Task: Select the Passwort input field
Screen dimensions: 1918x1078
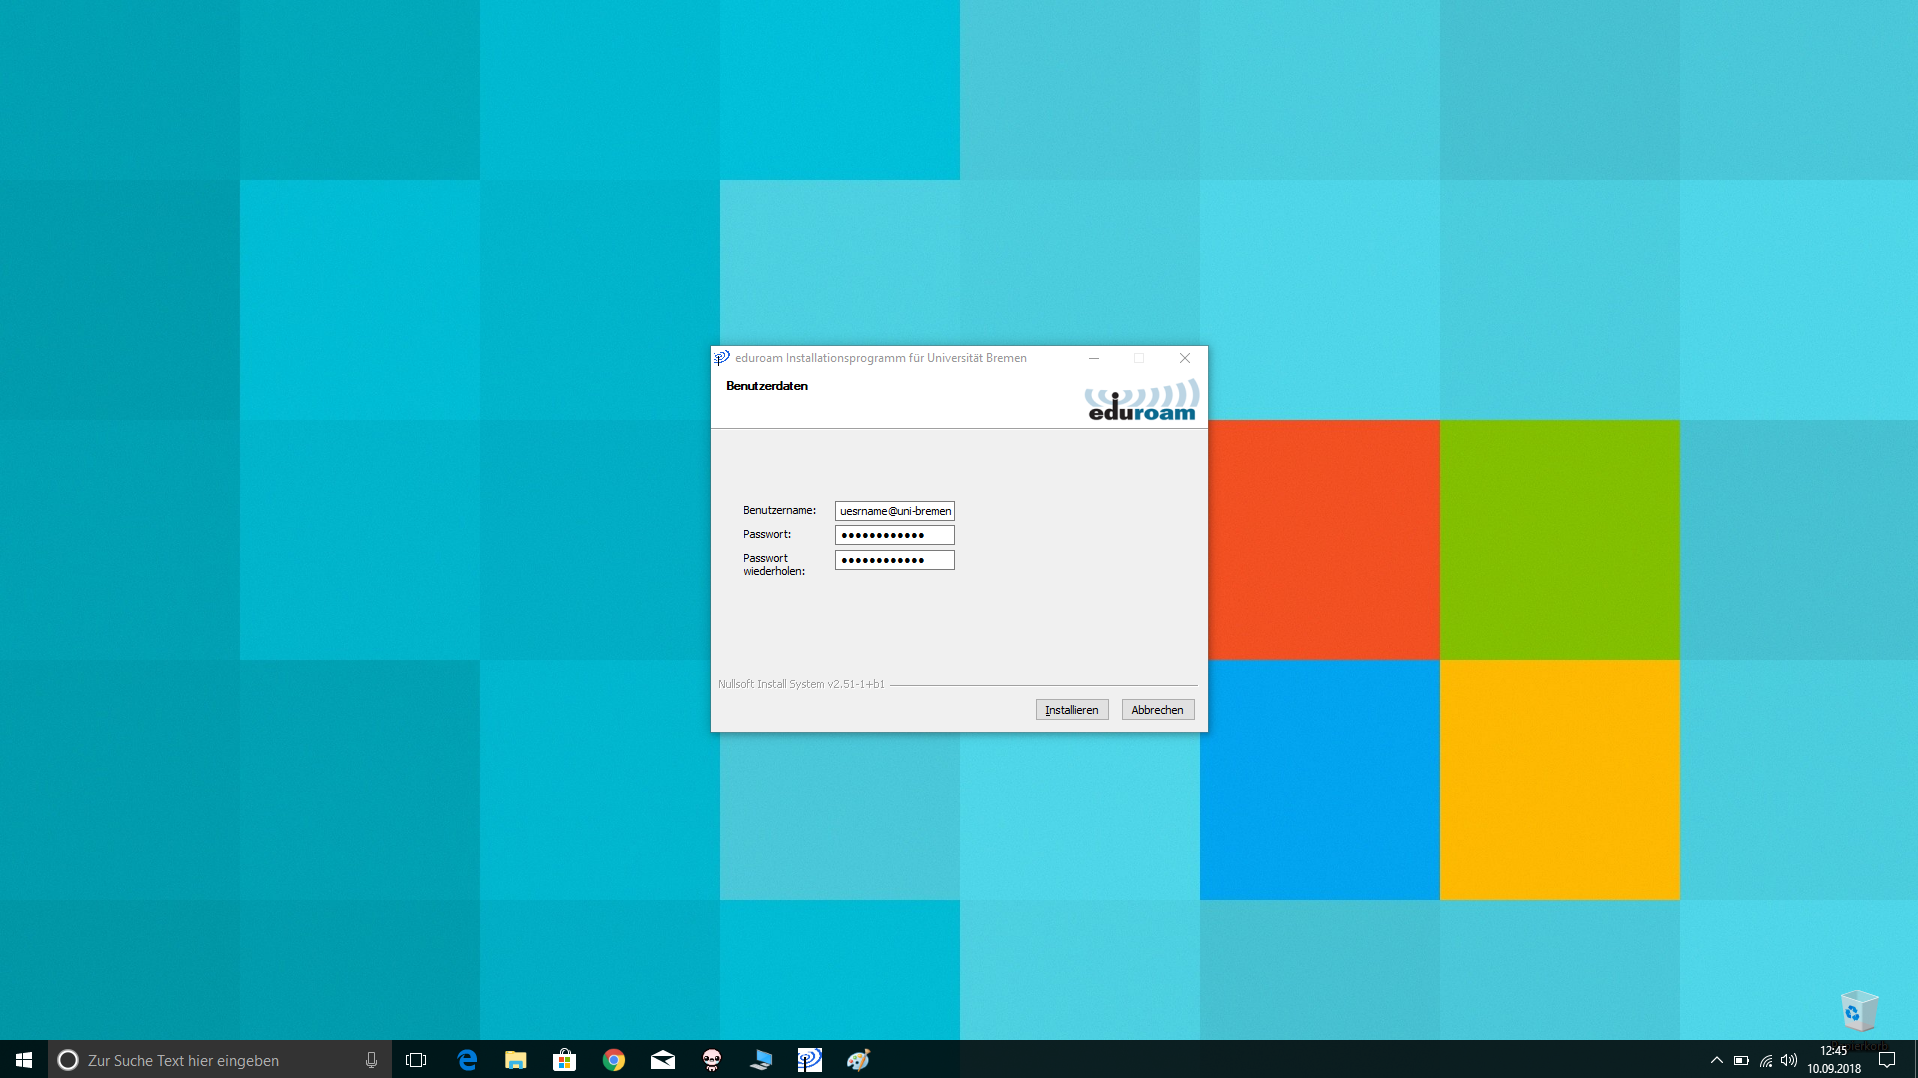Action: [894, 535]
